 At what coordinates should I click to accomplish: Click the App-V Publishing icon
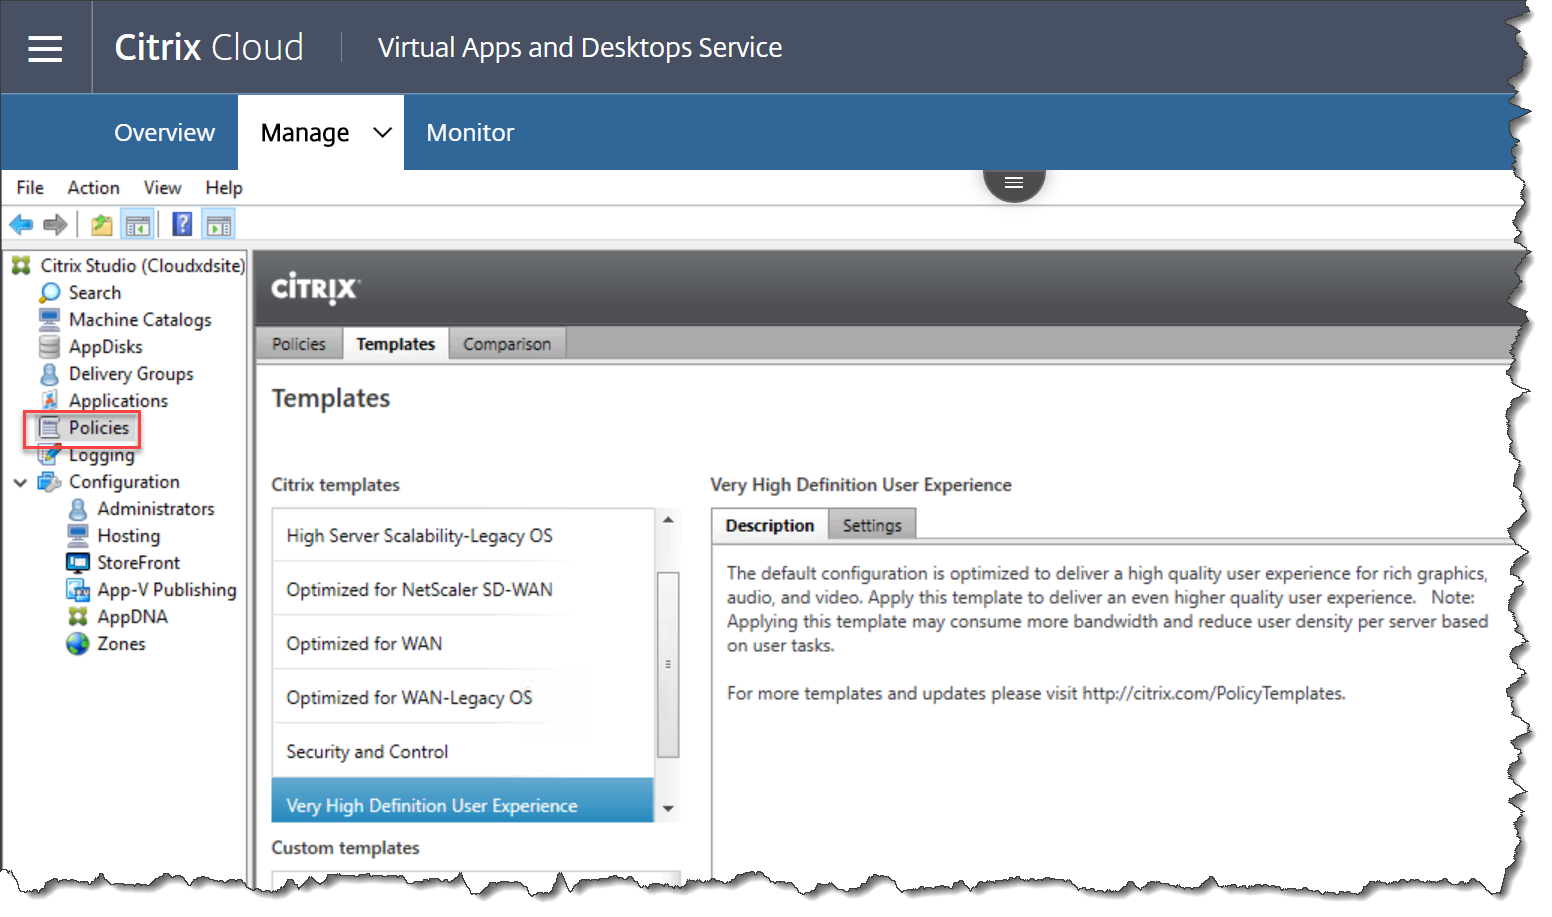point(78,590)
